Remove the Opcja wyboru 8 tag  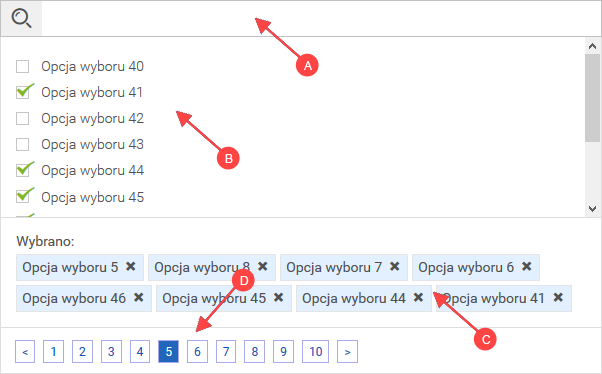pyautogui.click(x=263, y=266)
